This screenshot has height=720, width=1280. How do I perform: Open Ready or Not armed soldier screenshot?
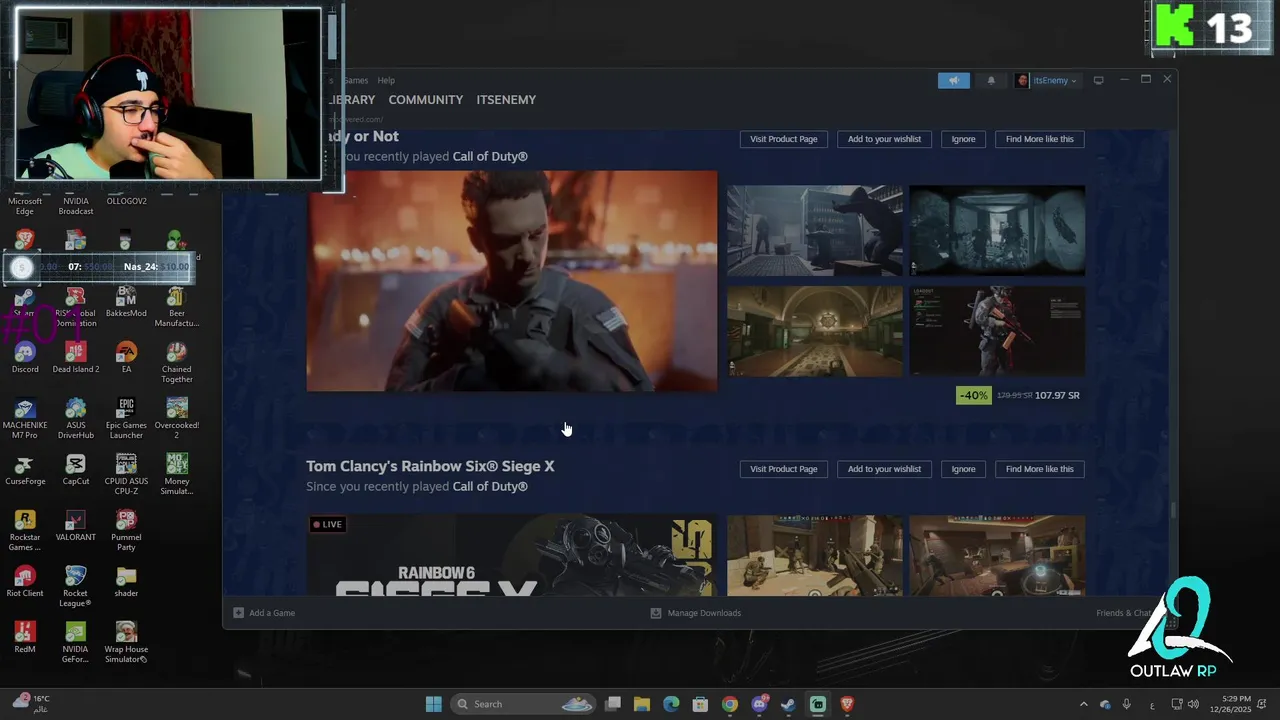tap(997, 331)
